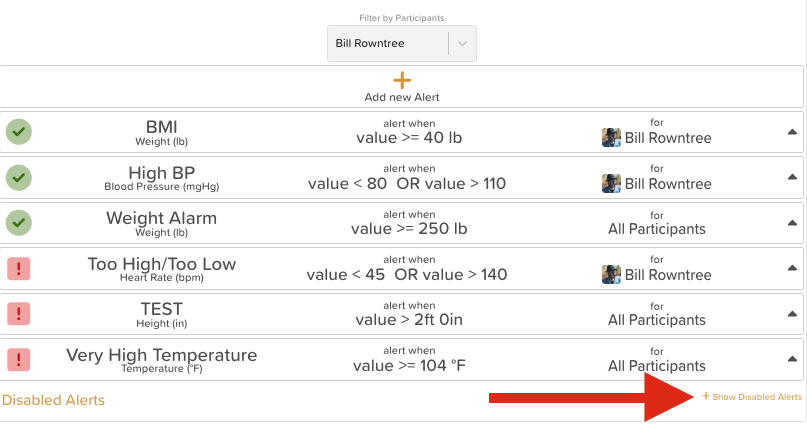The width and height of the screenshot is (807, 426).
Task: Toggle the Too High/Too Low row arrow
Action: [792, 268]
